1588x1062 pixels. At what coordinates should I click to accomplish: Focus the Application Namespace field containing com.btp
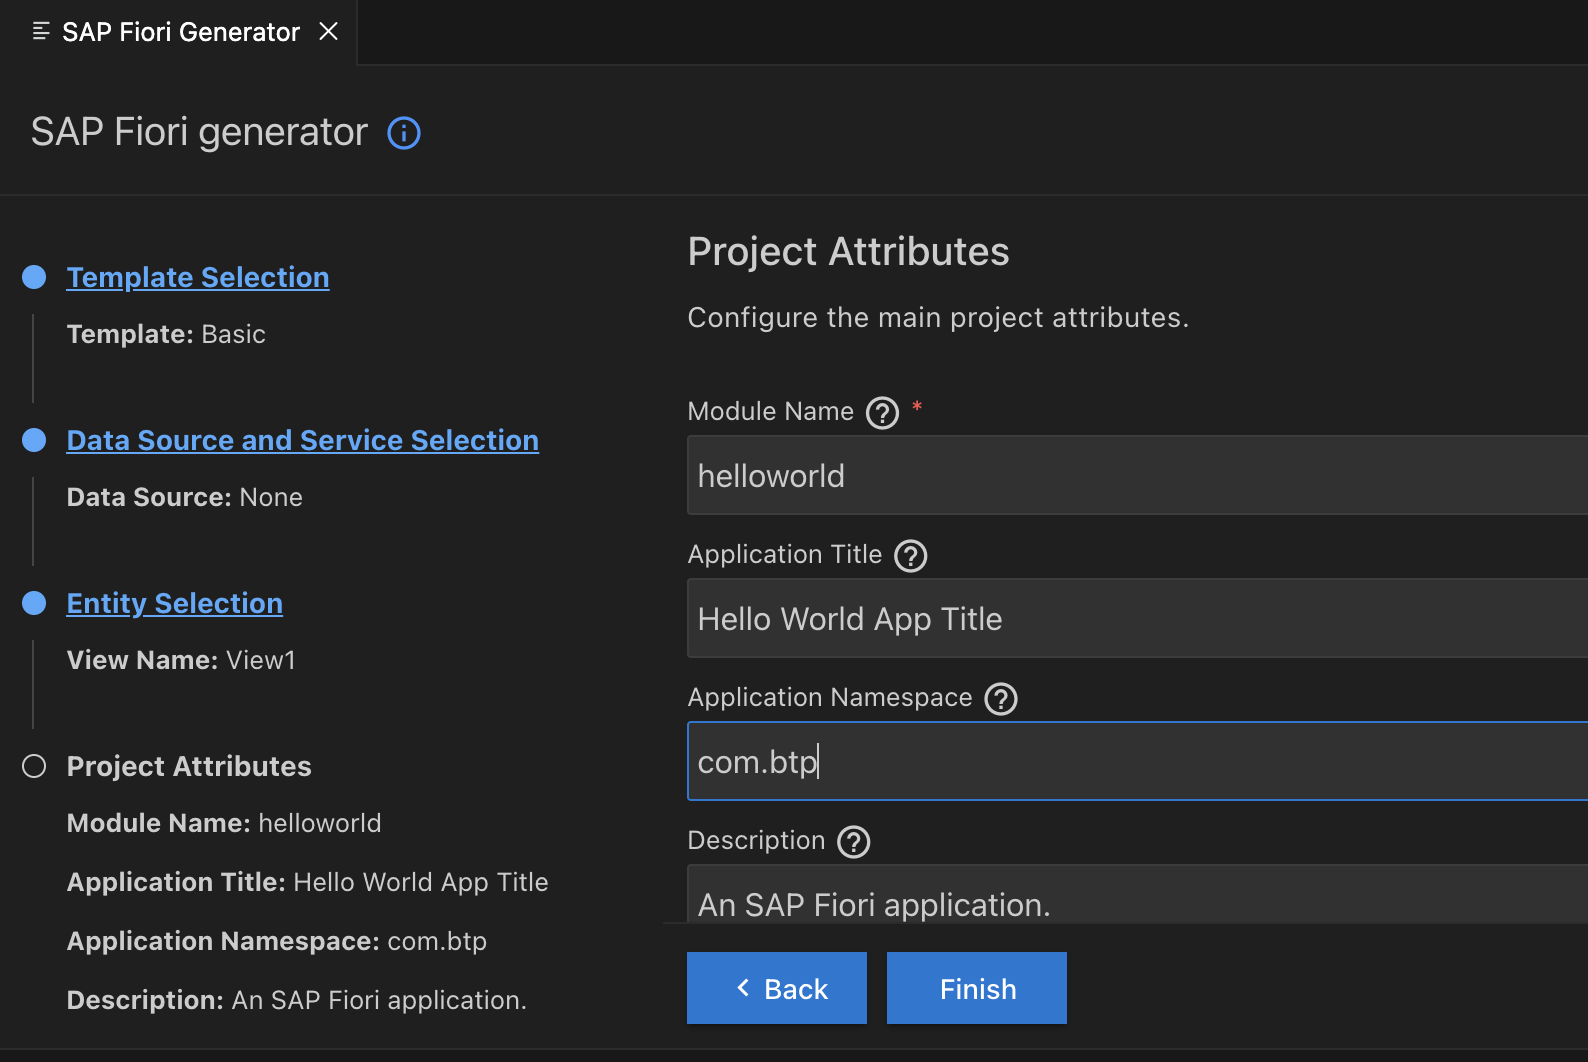[x=1137, y=761]
